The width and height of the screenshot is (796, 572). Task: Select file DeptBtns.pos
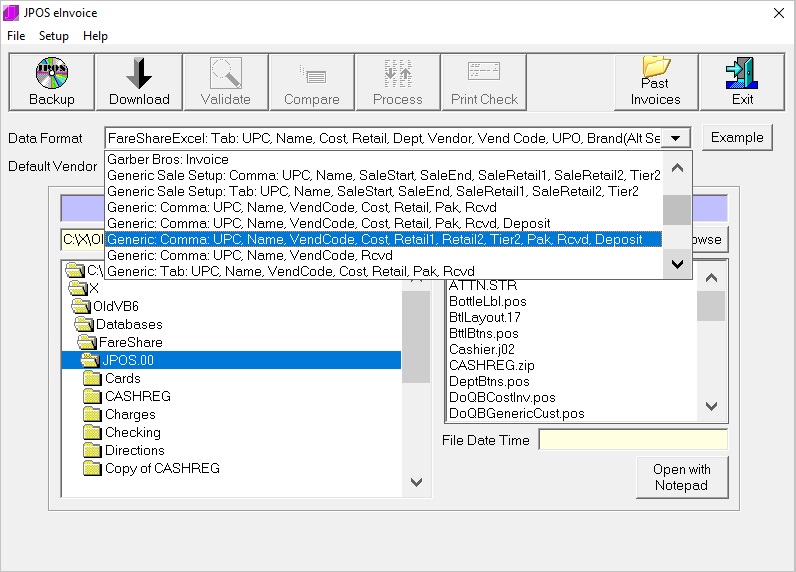click(489, 381)
